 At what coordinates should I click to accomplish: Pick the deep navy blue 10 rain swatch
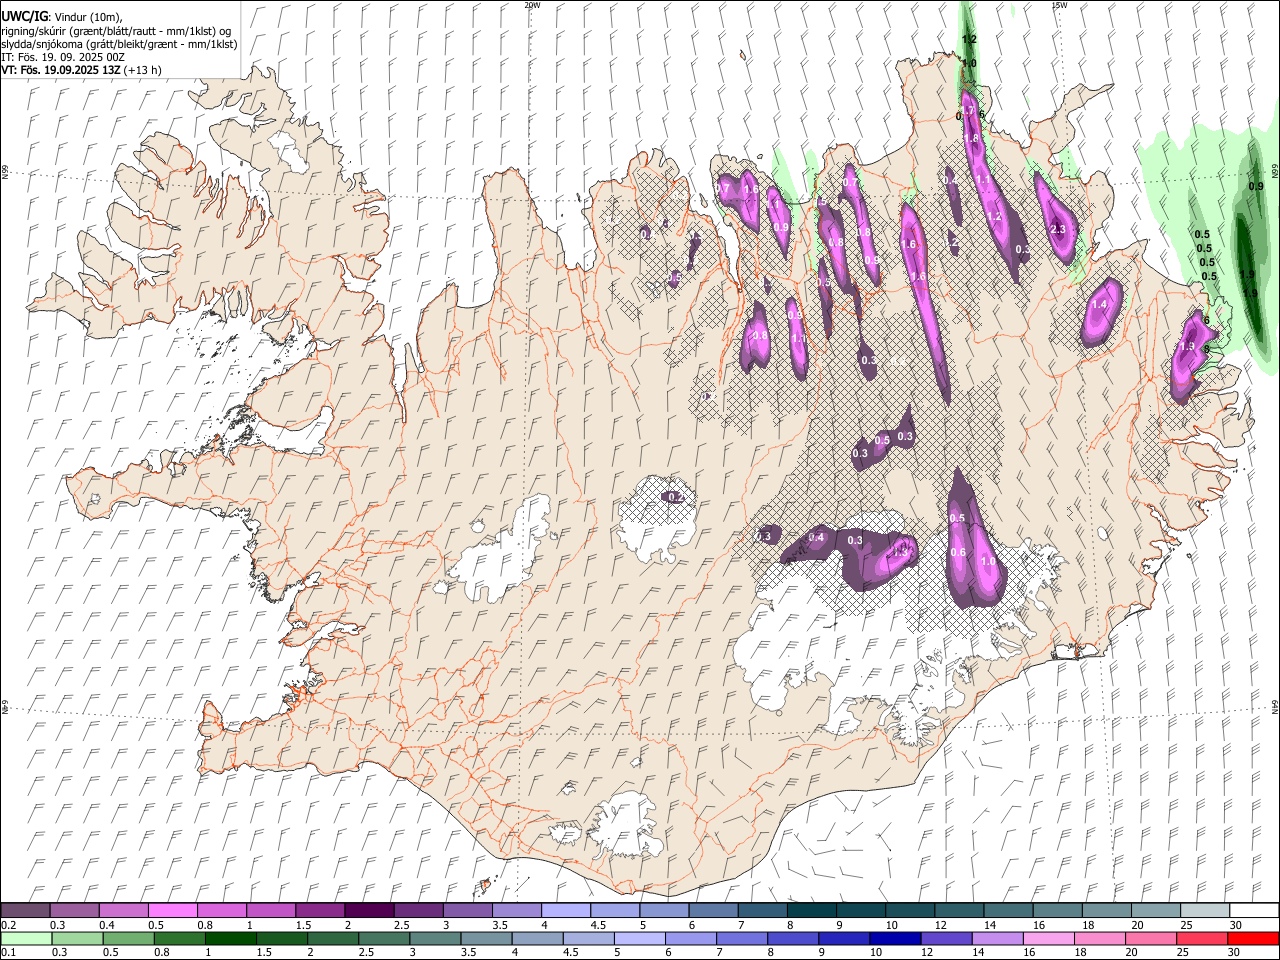[x=894, y=939]
